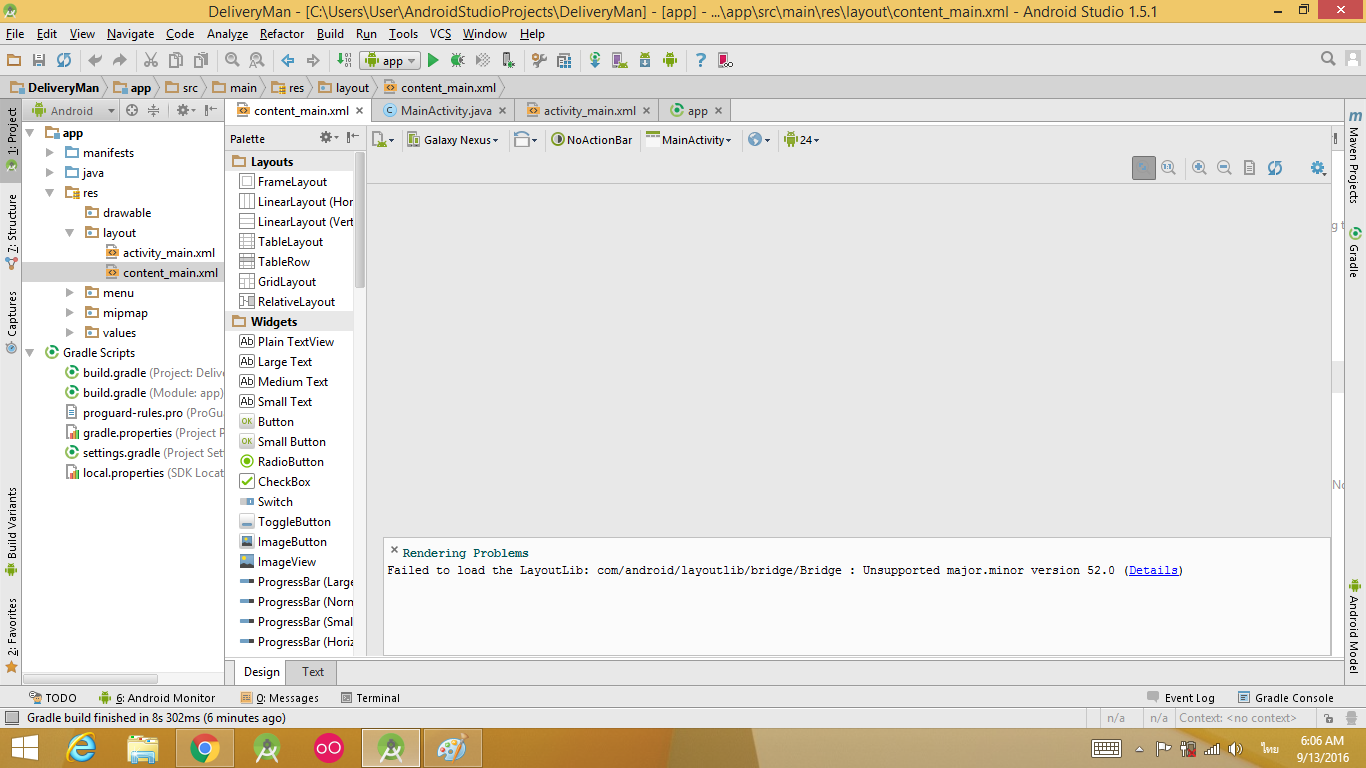This screenshot has height=768, width=1366.
Task: Open the File menu
Action: 15,33
